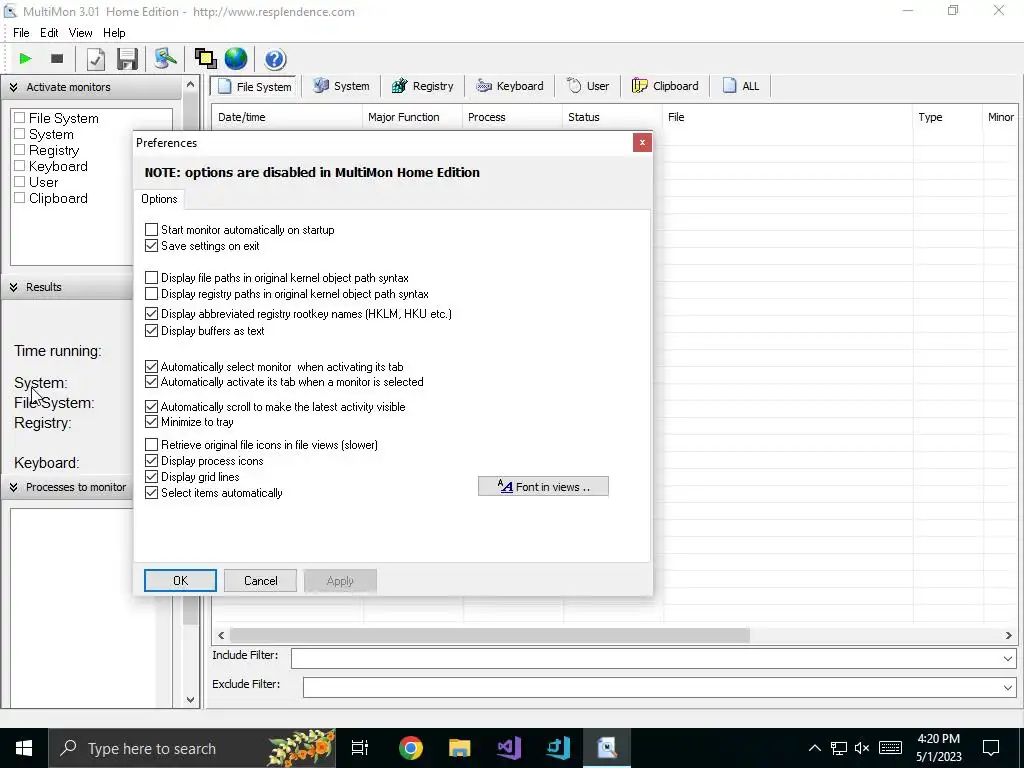The image size is (1024, 768).
Task: Close the Preferences dialog
Action: point(642,142)
